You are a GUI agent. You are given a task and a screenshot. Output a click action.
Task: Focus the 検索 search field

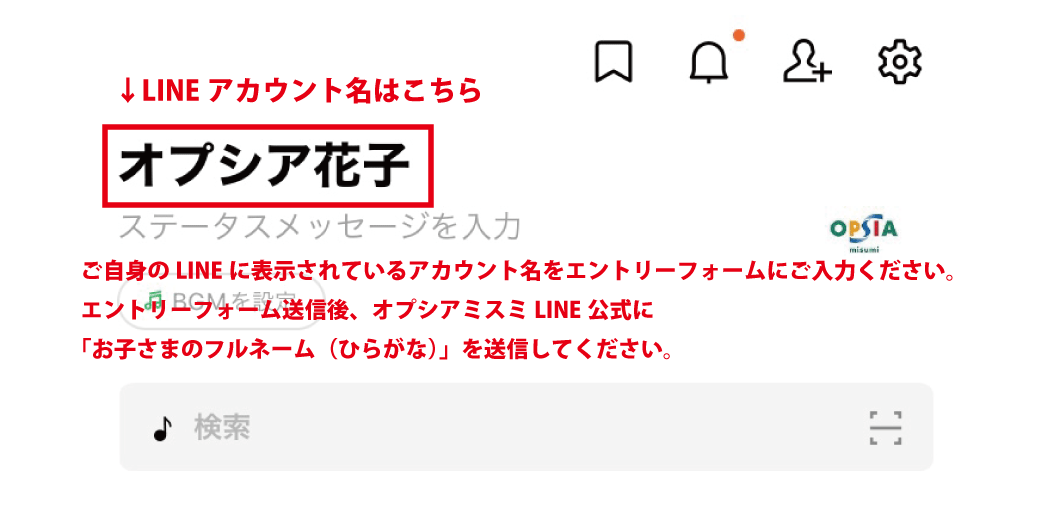coord(526,427)
